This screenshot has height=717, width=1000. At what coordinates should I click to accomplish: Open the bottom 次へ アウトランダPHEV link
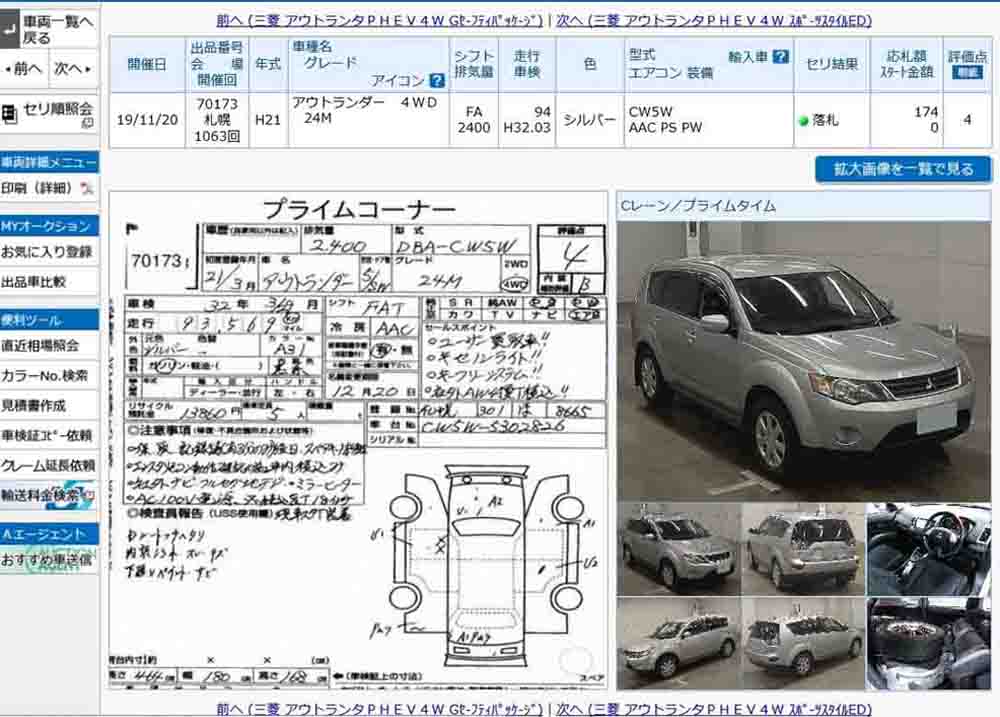coord(714,709)
